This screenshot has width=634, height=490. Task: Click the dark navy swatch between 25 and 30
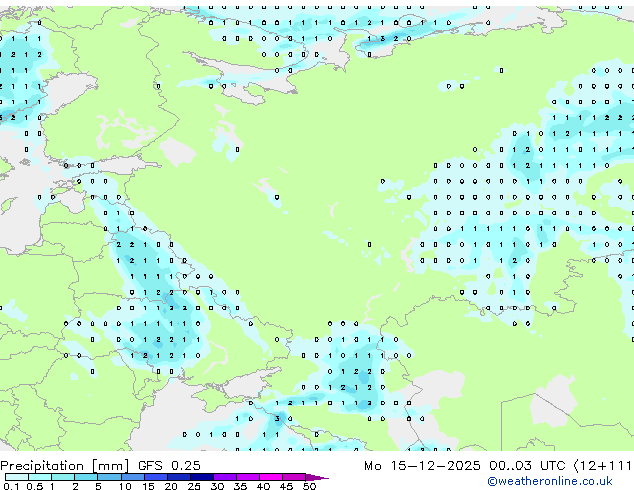pyautogui.click(x=202, y=477)
